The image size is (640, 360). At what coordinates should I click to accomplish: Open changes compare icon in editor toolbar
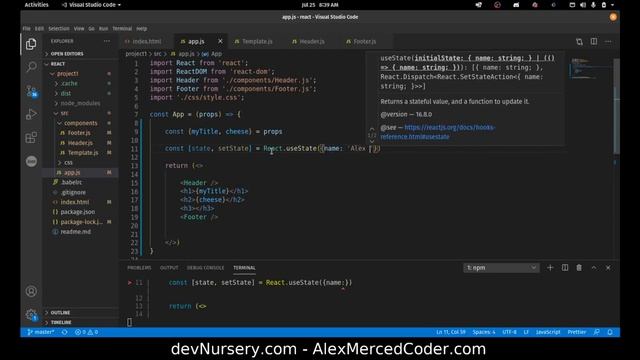pos(579,42)
